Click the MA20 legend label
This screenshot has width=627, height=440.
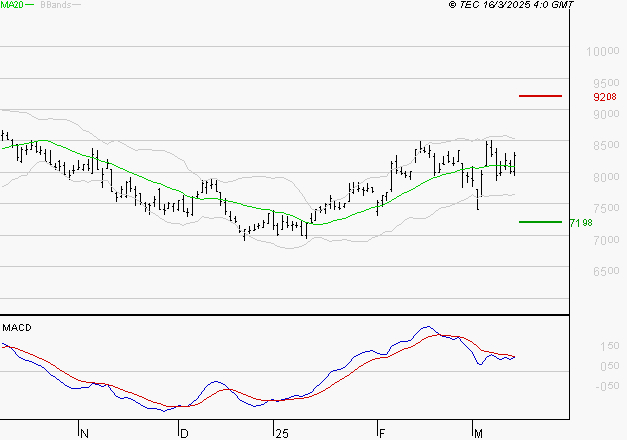pos(12,5)
